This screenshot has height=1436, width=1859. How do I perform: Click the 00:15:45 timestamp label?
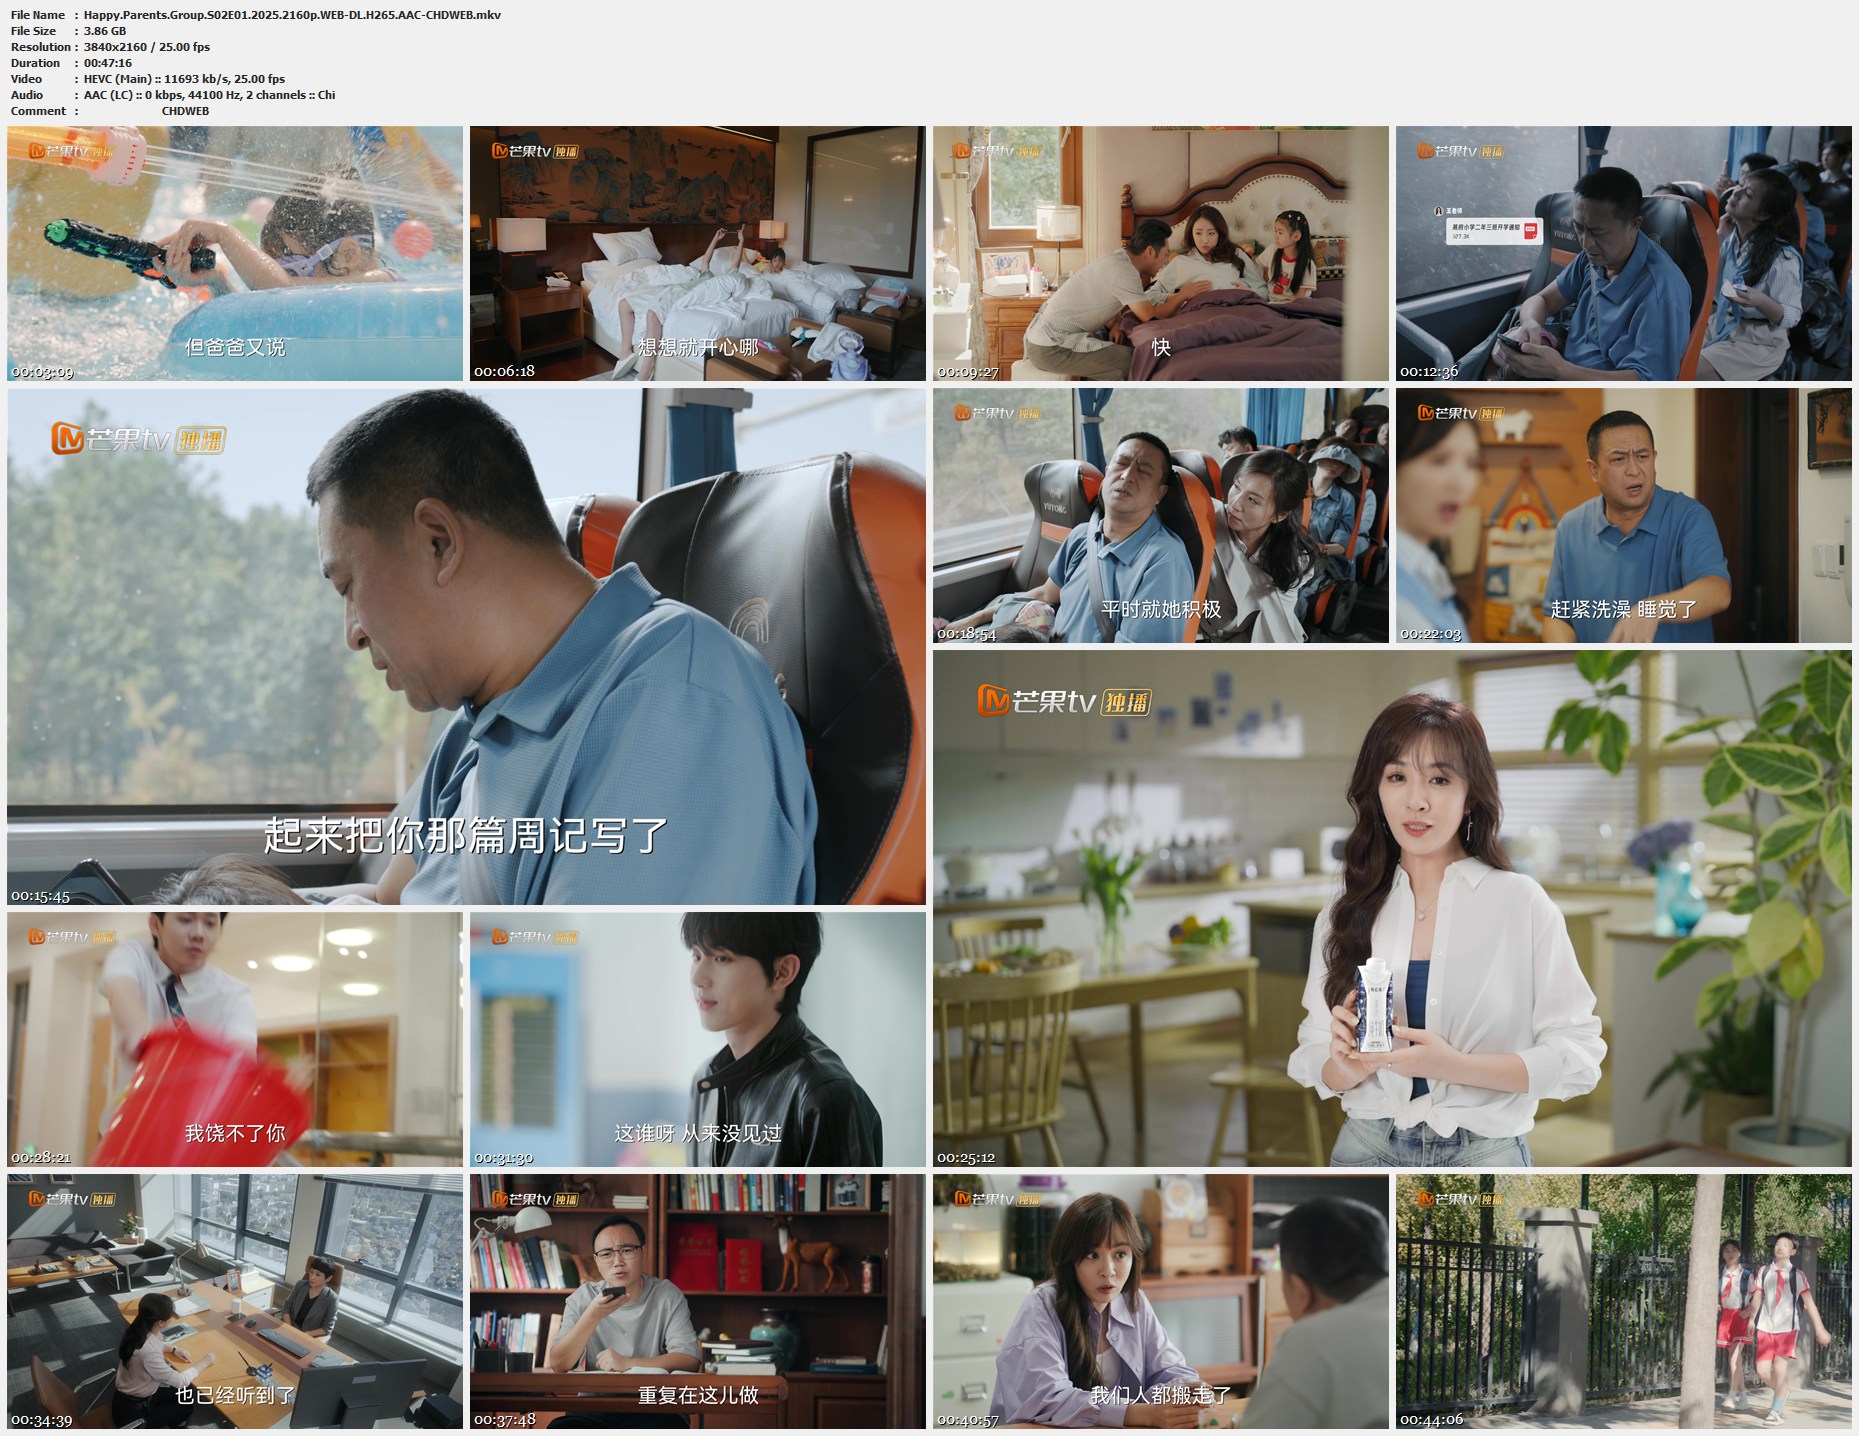pos(41,896)
